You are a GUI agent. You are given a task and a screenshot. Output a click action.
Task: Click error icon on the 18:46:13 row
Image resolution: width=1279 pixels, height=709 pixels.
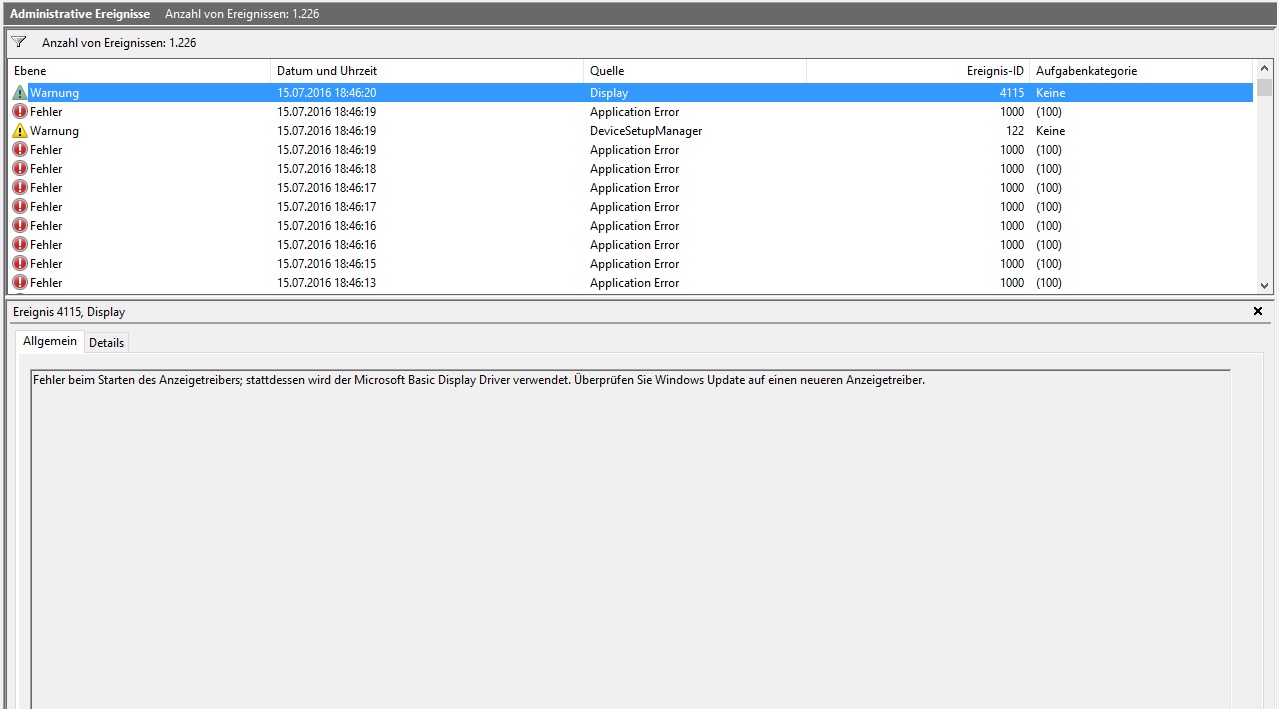(x=20, y=282)
